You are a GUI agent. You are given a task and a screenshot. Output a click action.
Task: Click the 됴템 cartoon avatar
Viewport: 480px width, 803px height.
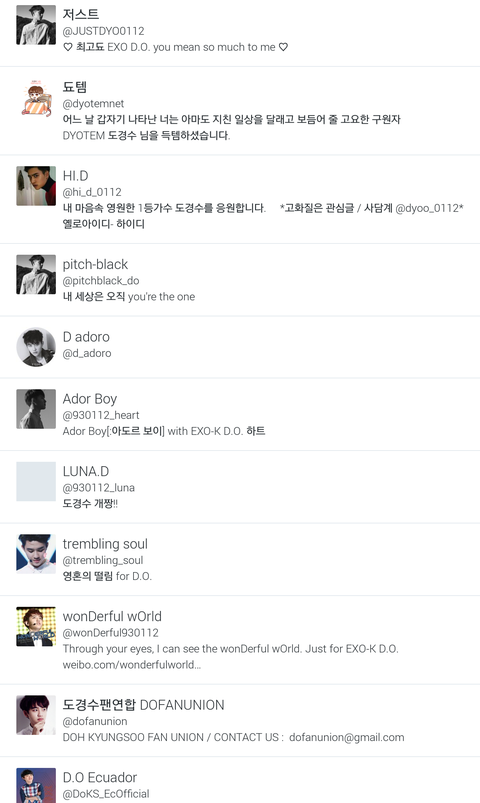tap(36, 98)
